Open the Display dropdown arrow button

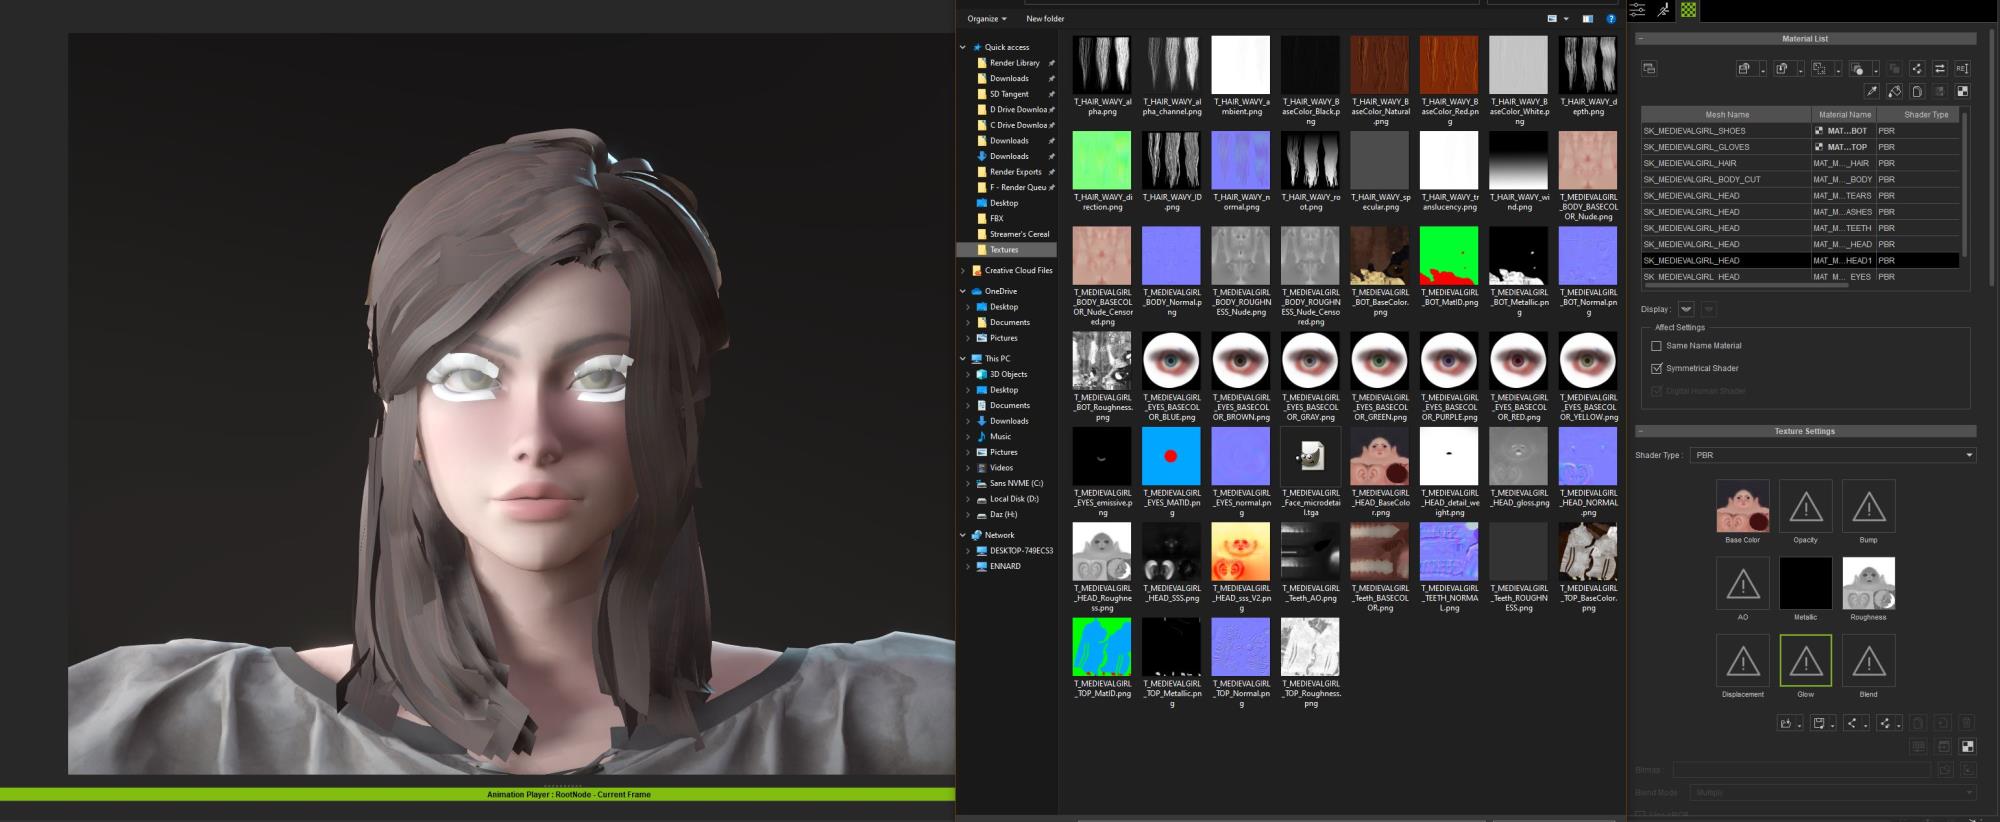(x=1686, y=309)
